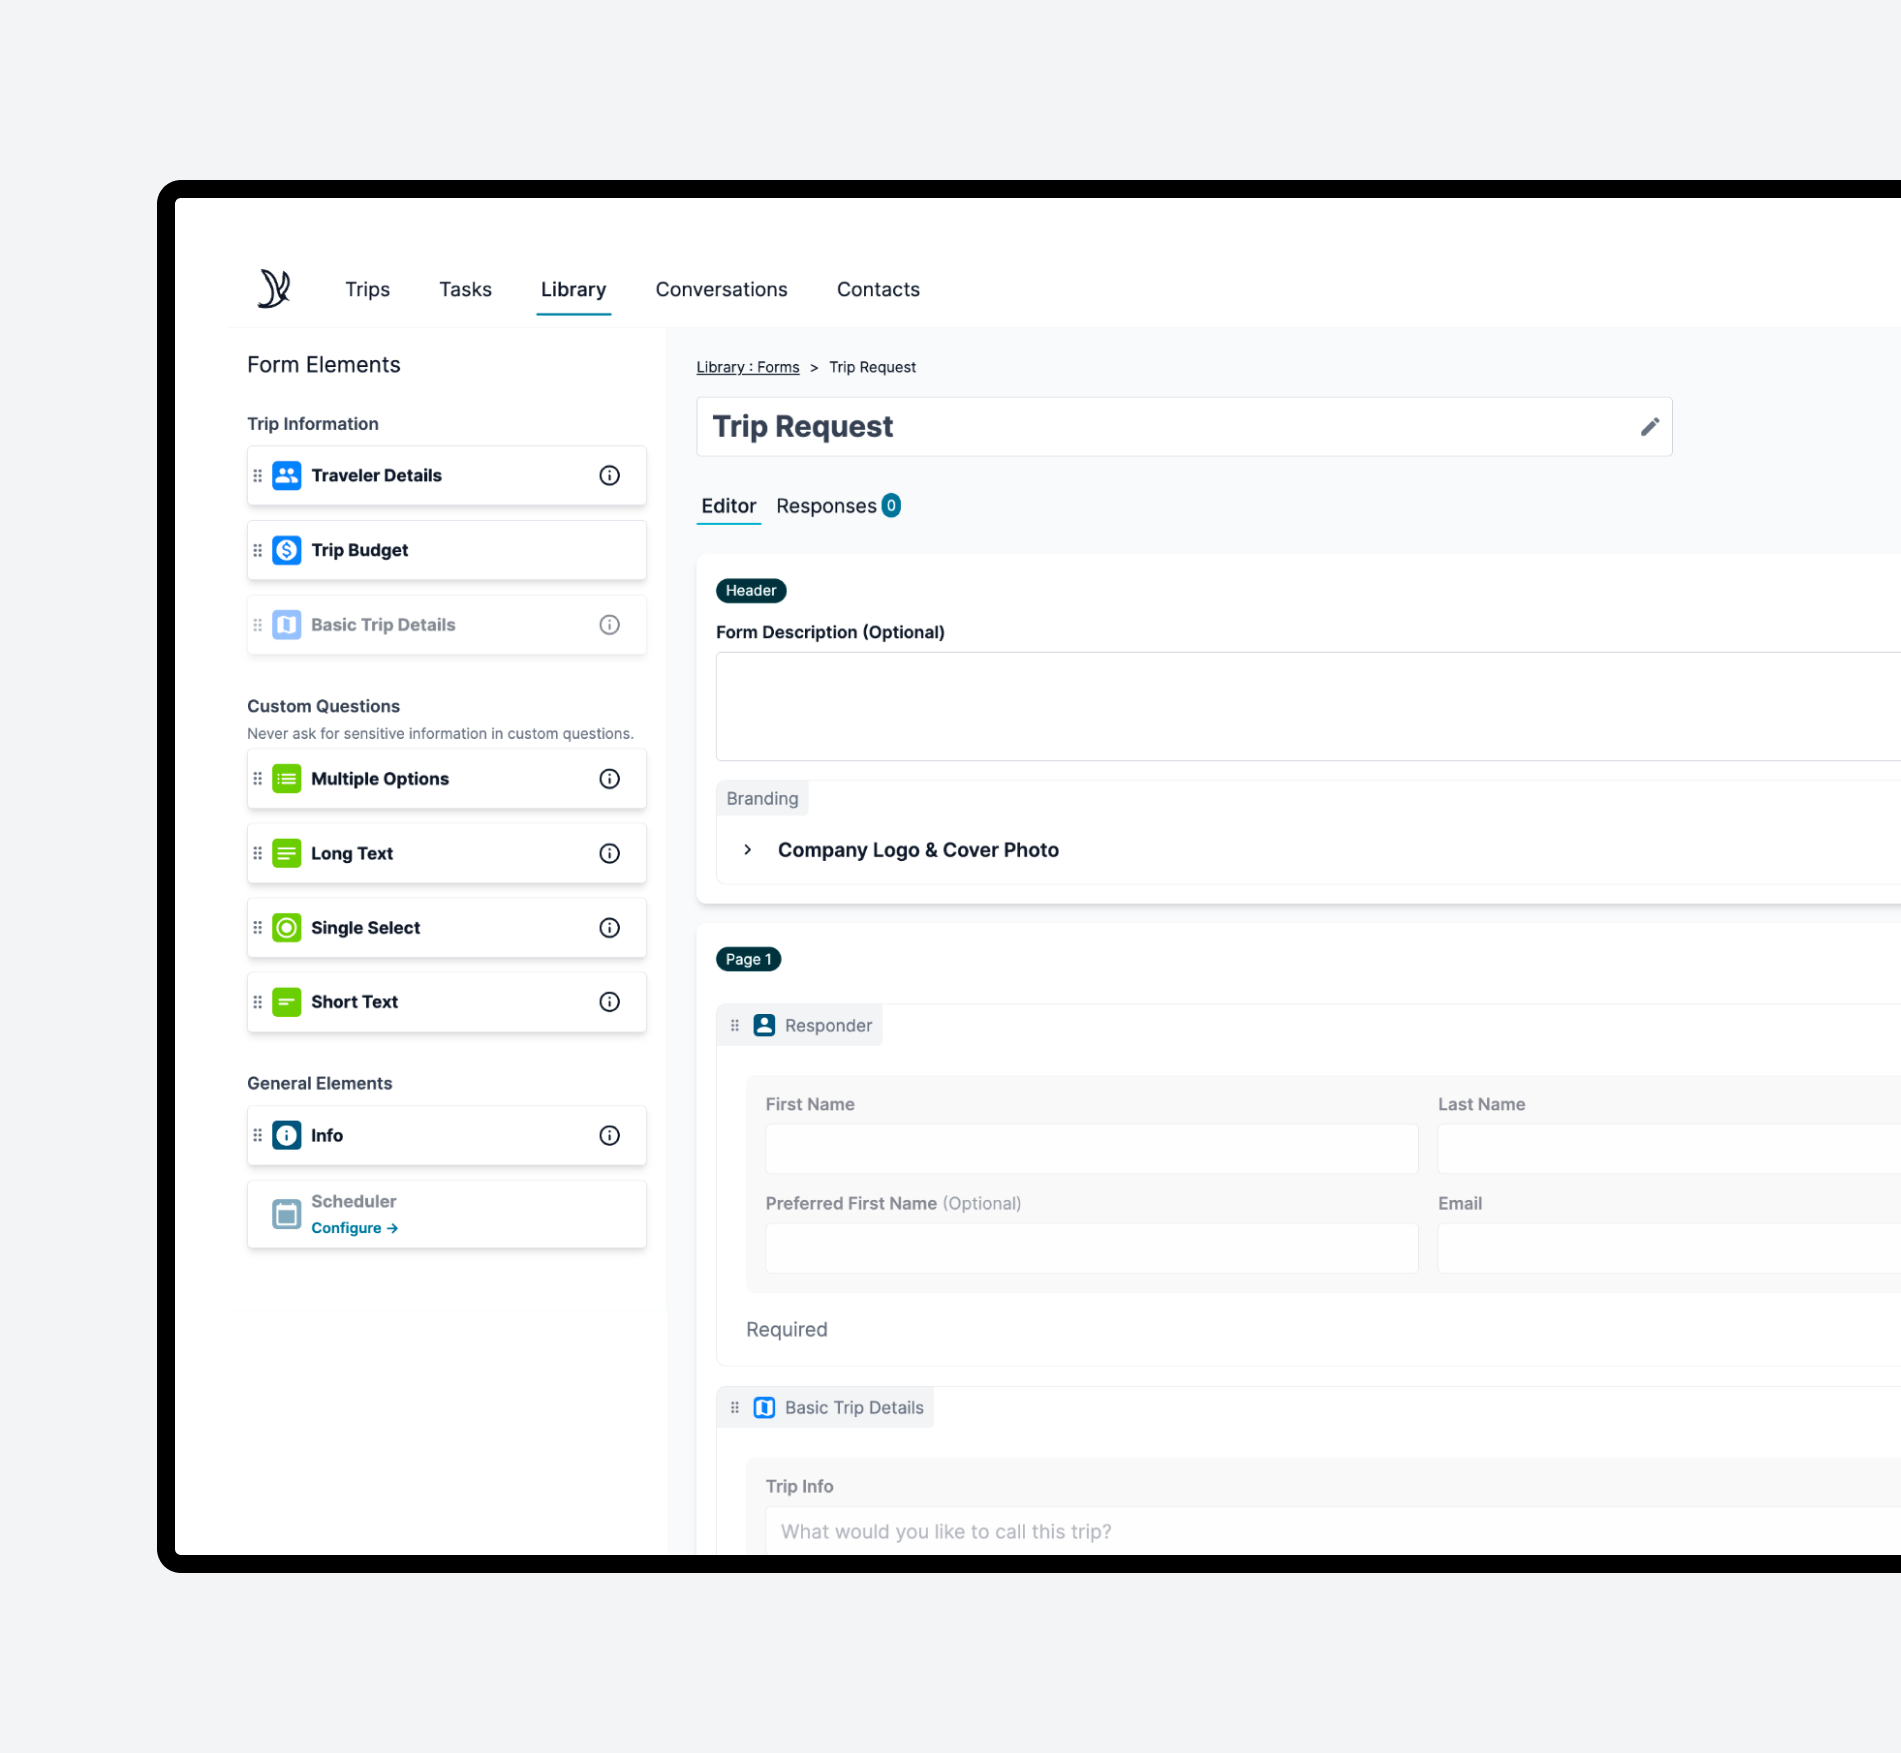Screen dimensions: 1901x1753
Task: Click the Form Description text area
Action: pos(1308,707)
